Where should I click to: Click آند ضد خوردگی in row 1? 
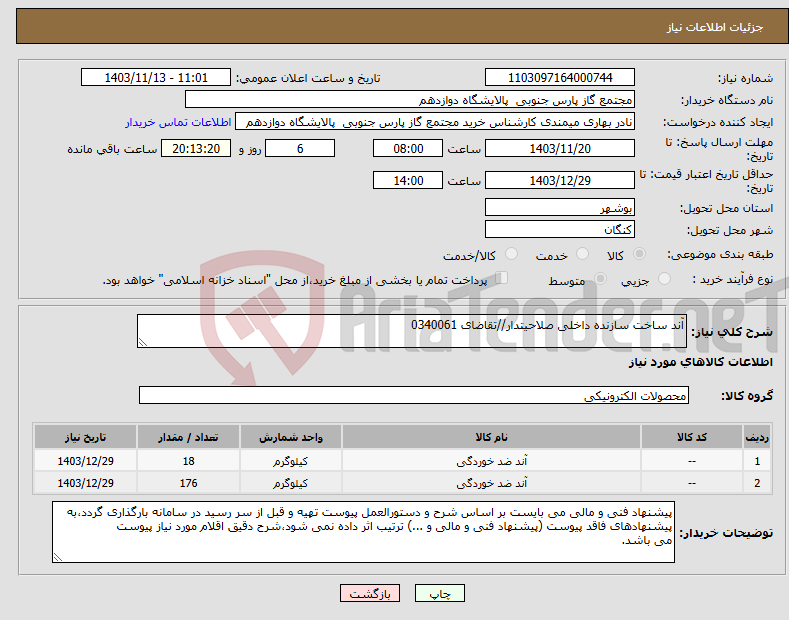(491, 461)
